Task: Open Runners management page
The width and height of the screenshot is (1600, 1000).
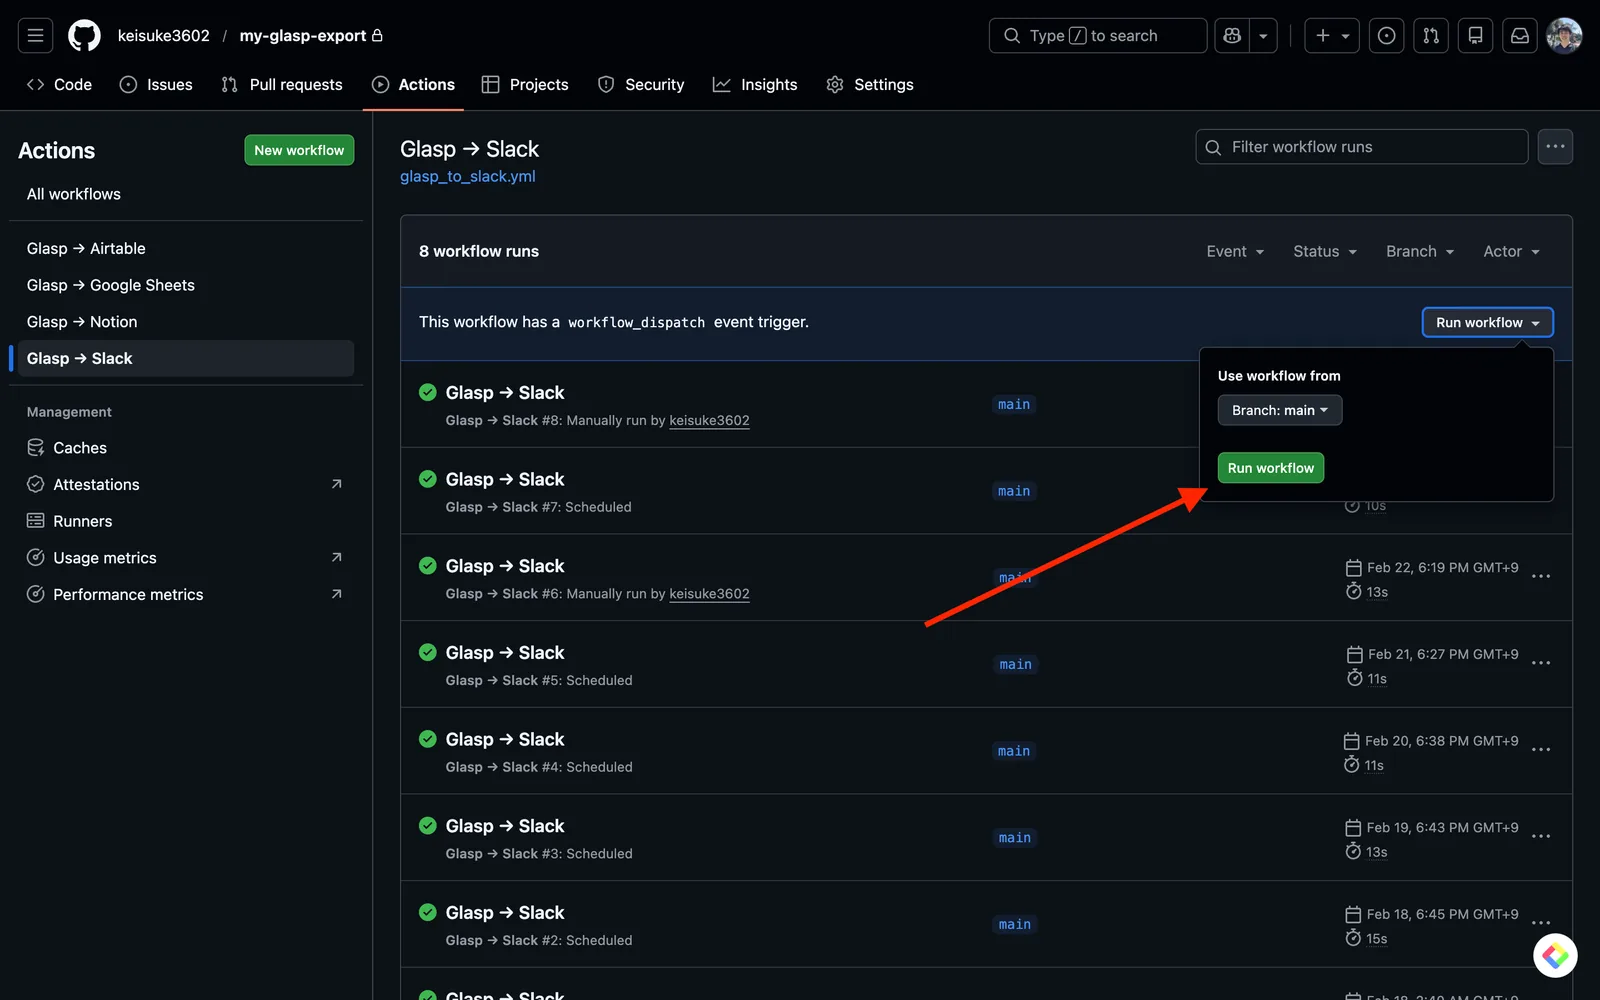Action: [x=186, y=521]
